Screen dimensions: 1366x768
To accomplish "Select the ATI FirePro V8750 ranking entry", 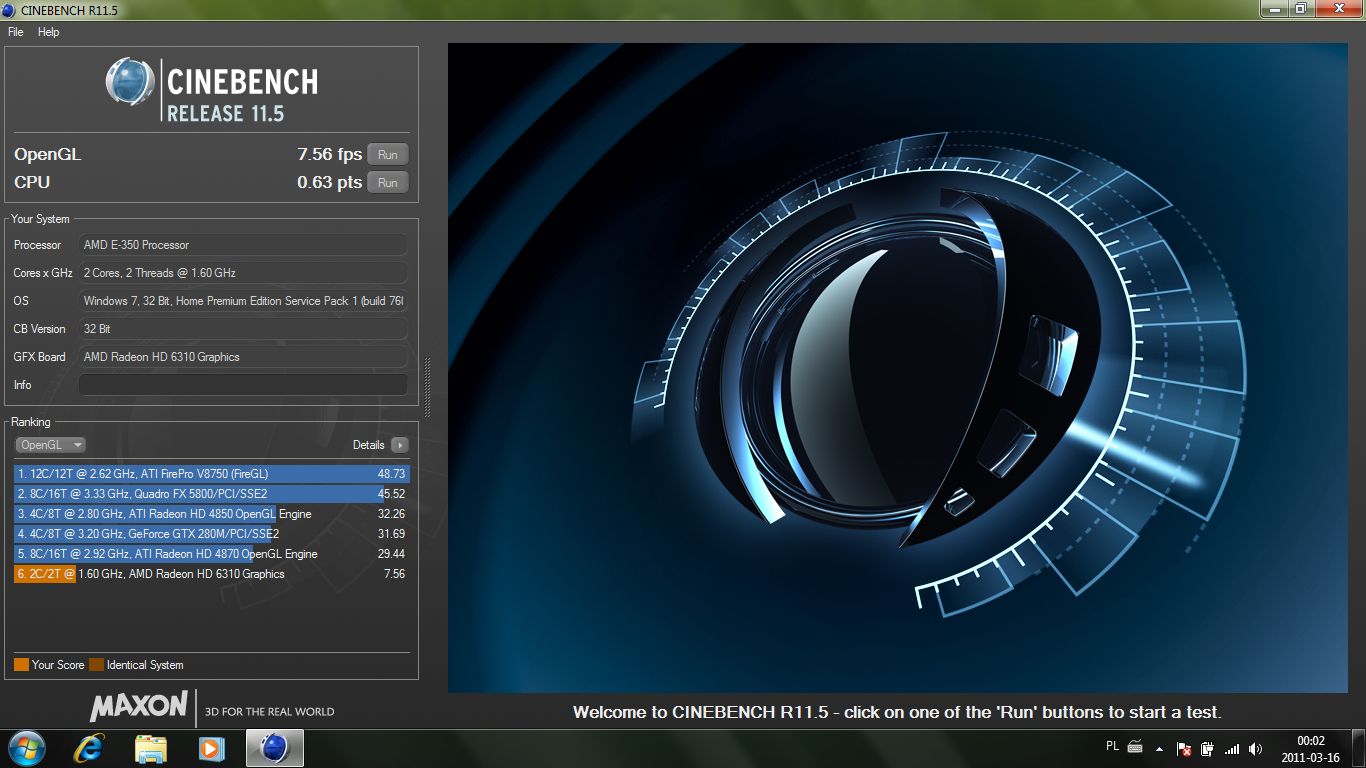I will (x=210, y=474).
